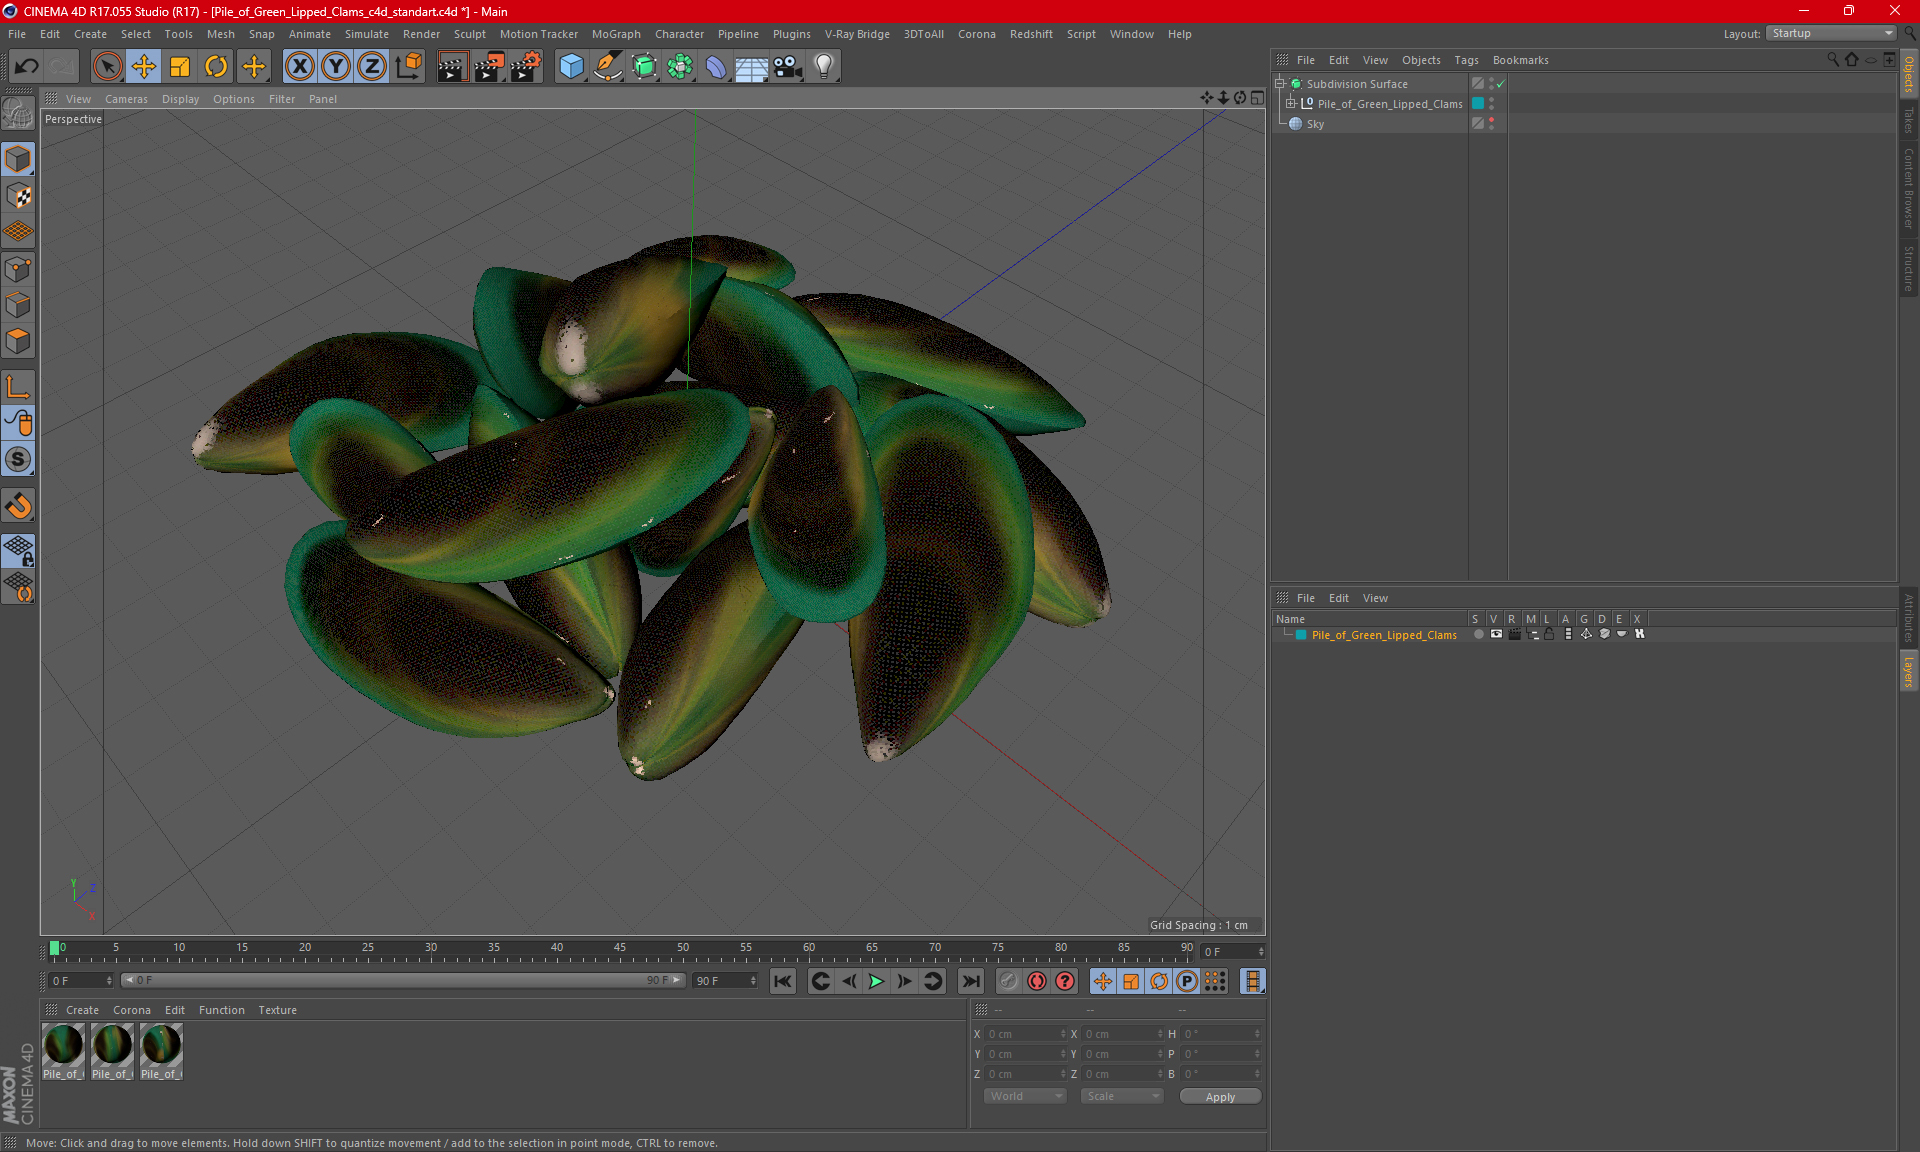Open viewport Cameras menu
The height and width of the screenshot is (1152, 1920).
(x=126, y=99)
